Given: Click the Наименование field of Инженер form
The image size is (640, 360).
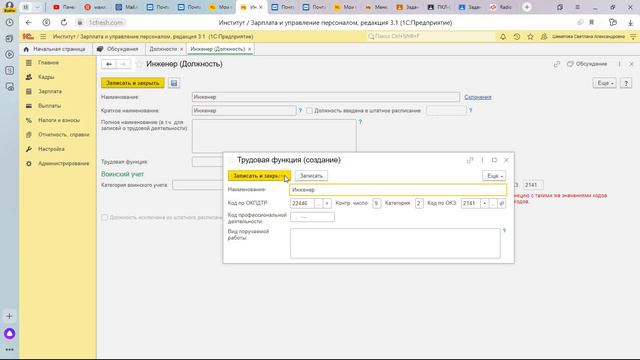Looking at the screenshot, I should [x=326, y=97].
